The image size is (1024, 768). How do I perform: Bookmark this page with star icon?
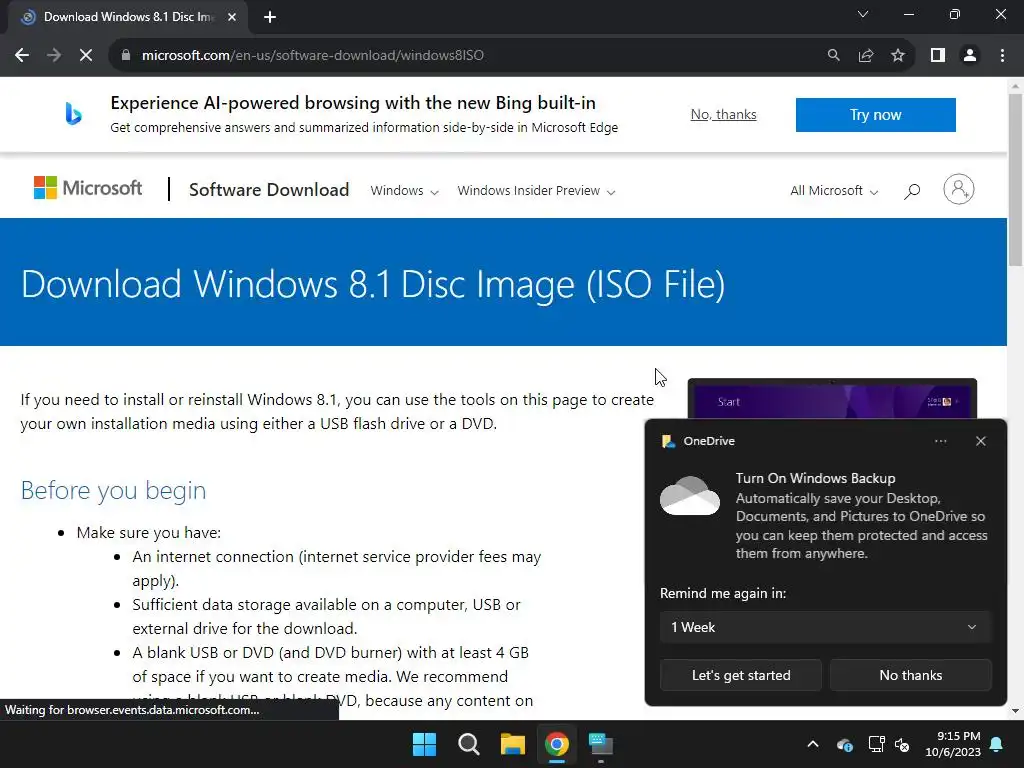pyautogui.click(x=898, y=56)
